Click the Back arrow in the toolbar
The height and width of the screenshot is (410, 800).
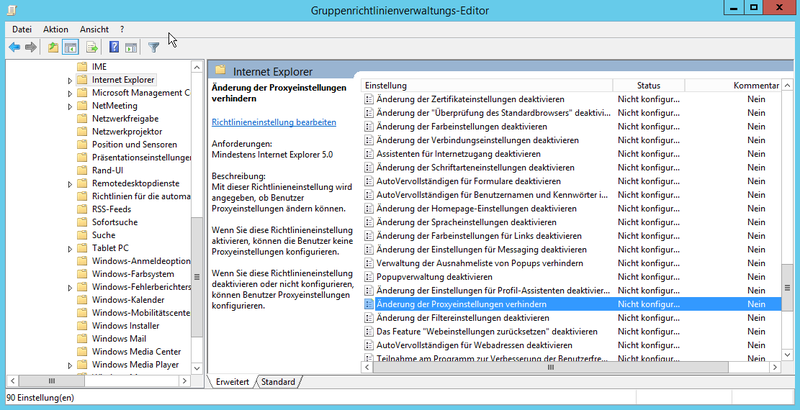point(14,47)
